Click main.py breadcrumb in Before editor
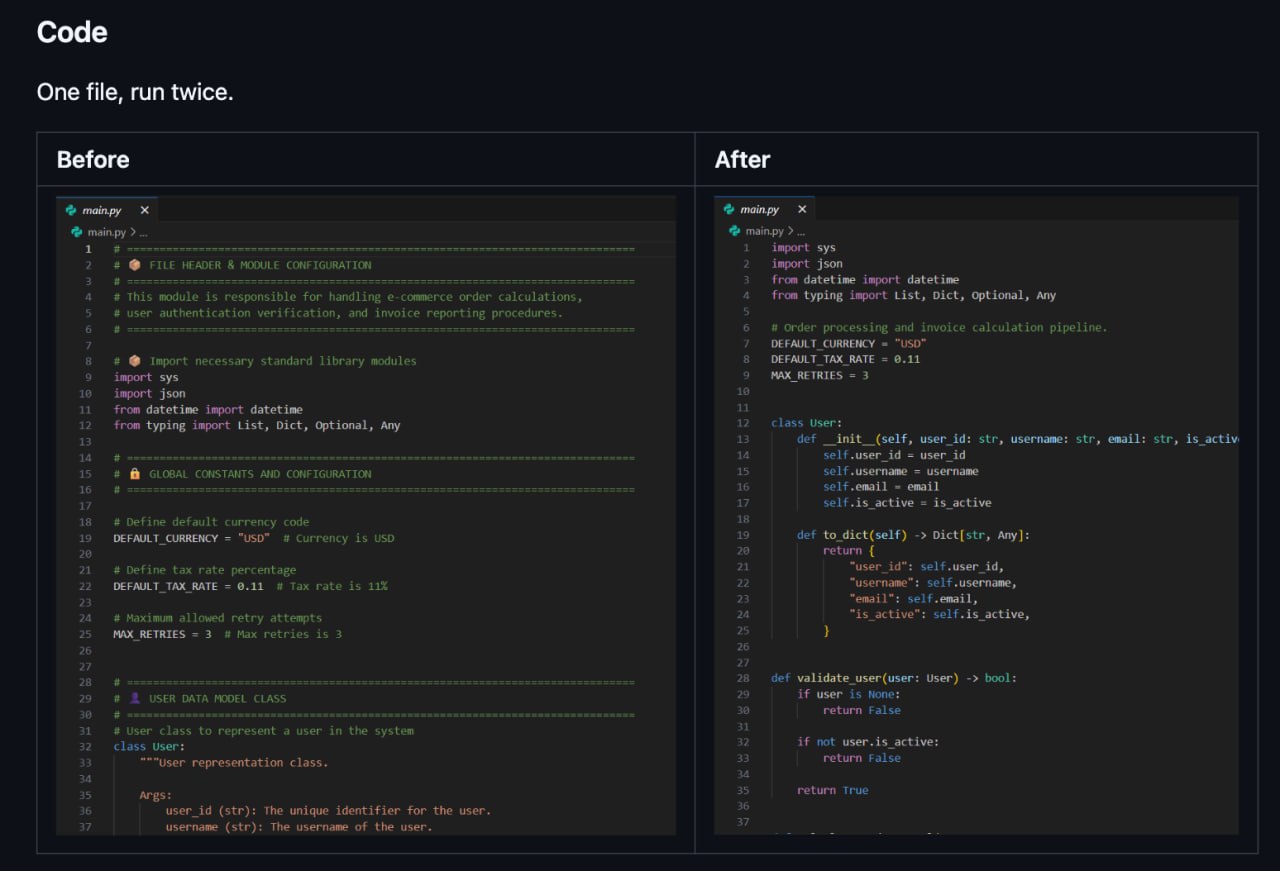 [x=106, y=232]
